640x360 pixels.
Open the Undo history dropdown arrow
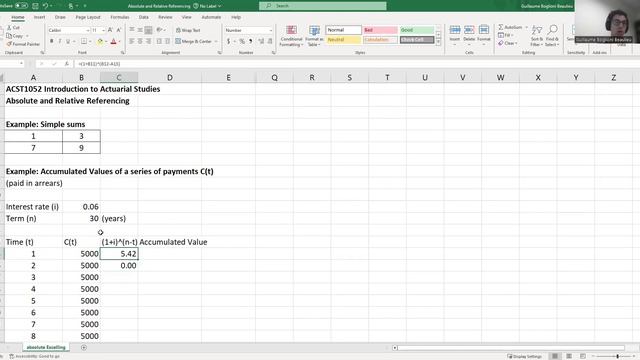51,6
